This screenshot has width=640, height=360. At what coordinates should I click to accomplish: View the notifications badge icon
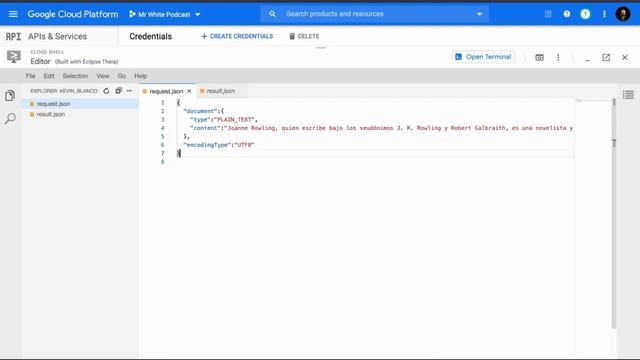pyautogui.click(x=585, y=14)
